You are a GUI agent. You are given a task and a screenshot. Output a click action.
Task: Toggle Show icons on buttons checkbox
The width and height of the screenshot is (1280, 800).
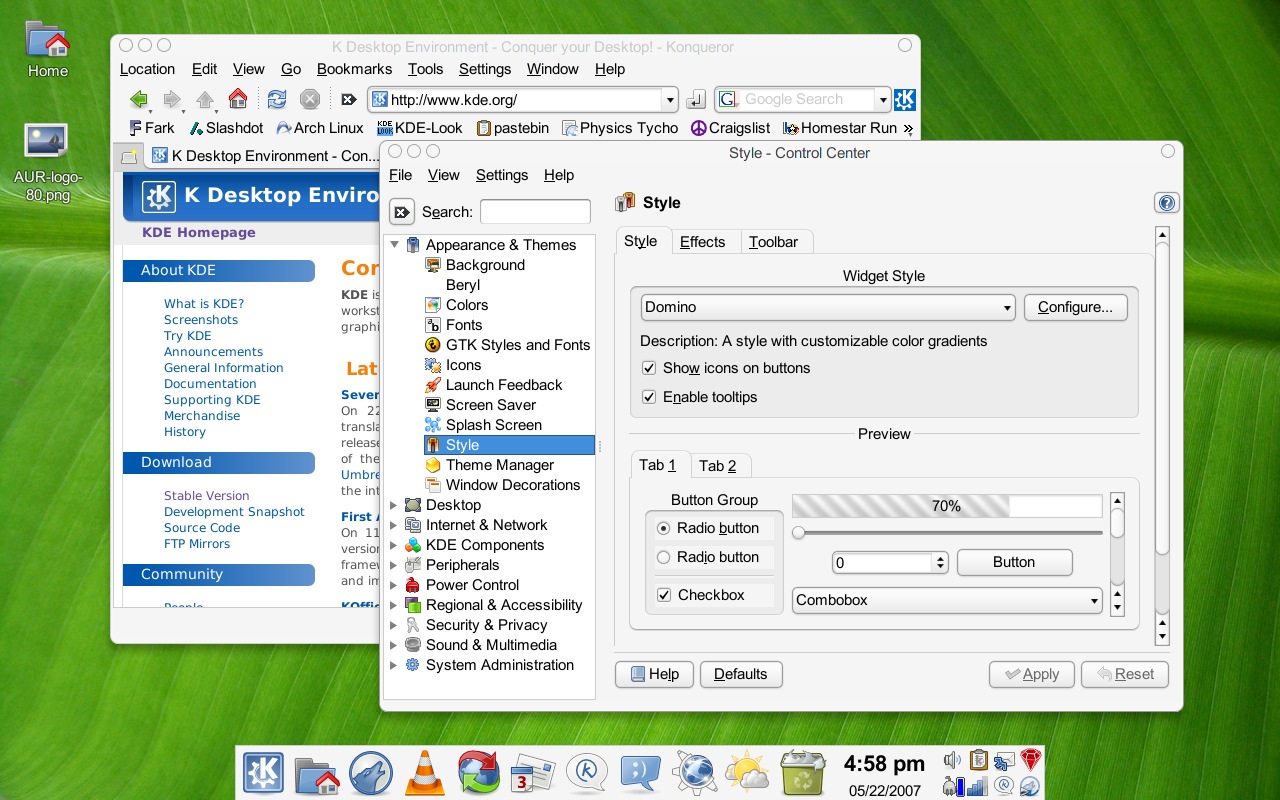(649, 368)
